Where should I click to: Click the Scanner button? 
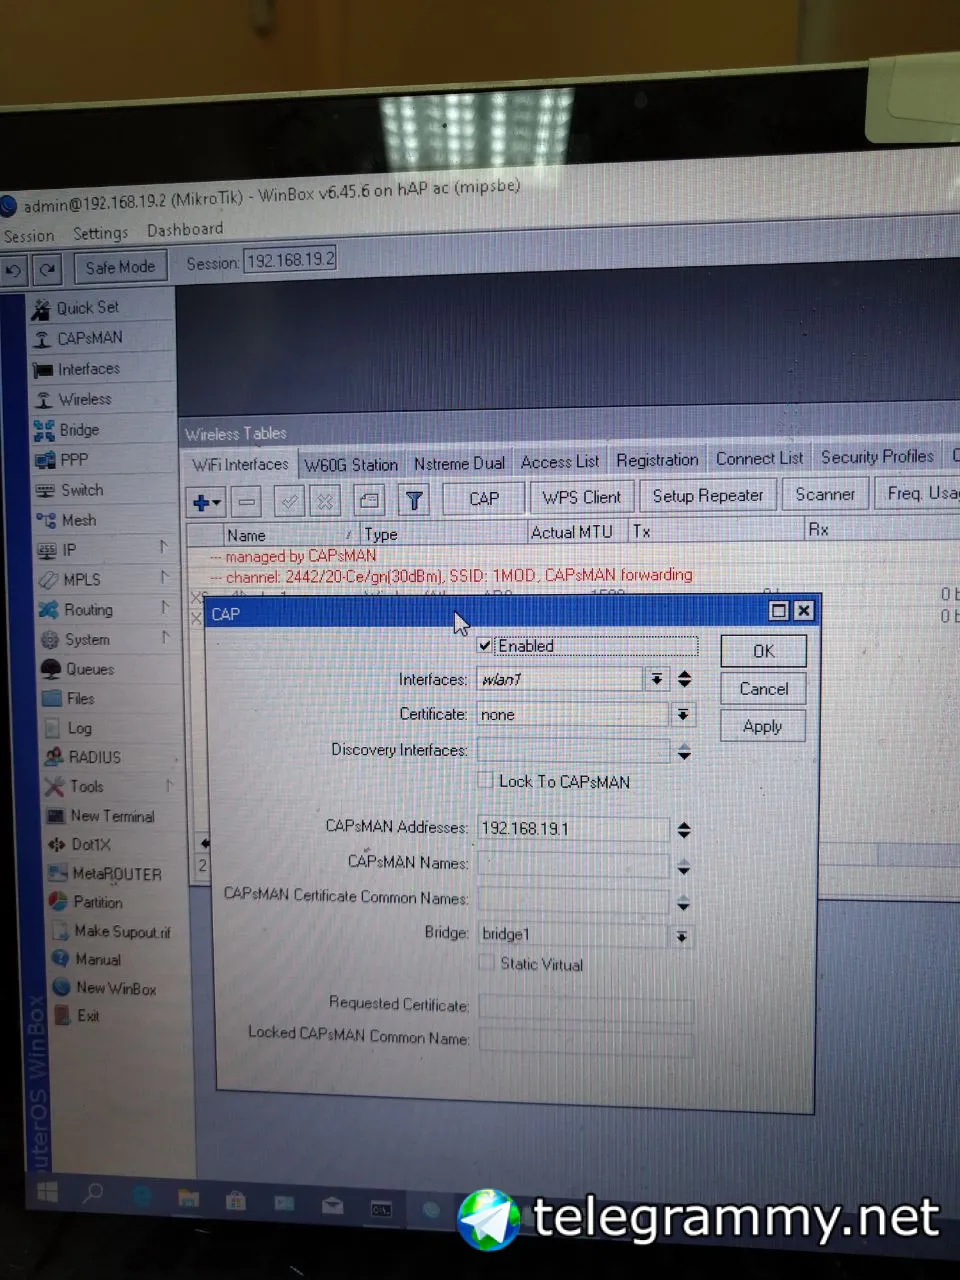point(825,495)
